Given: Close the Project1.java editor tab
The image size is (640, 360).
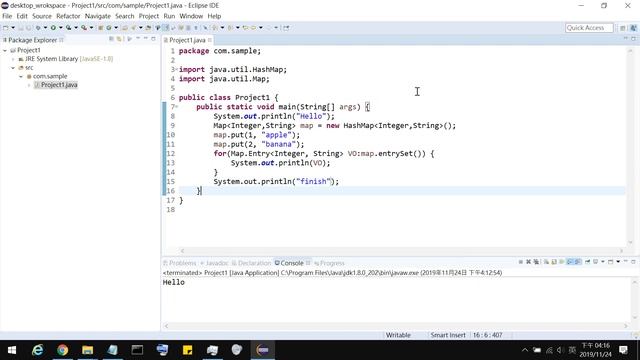Looking at the screenshot, I should tap(210, 40).
